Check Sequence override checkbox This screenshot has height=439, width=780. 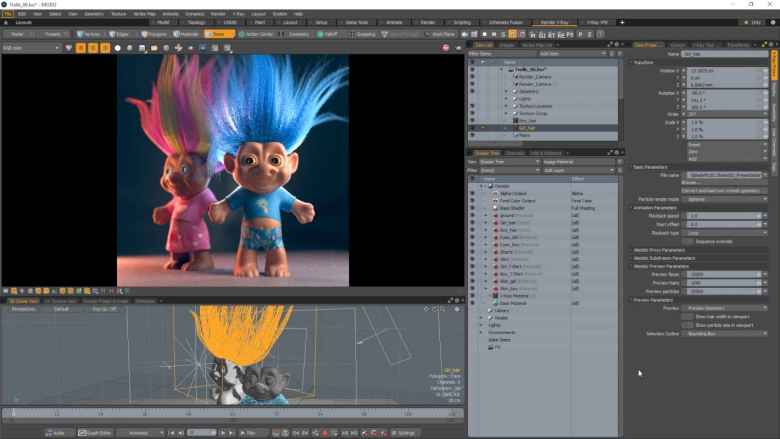coord(687,241)
